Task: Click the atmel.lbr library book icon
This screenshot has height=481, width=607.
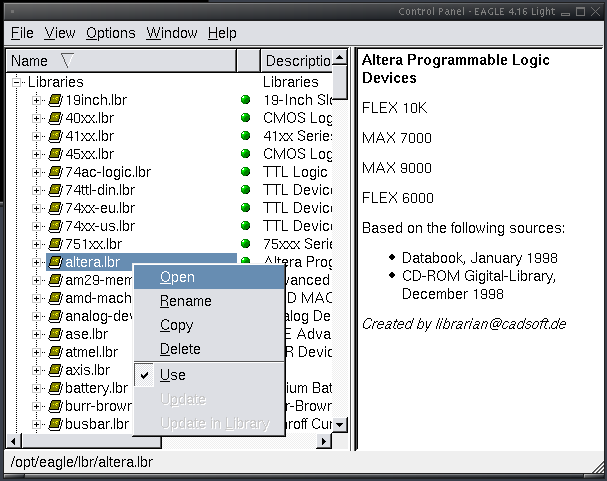Action: (x=55, y=352)
